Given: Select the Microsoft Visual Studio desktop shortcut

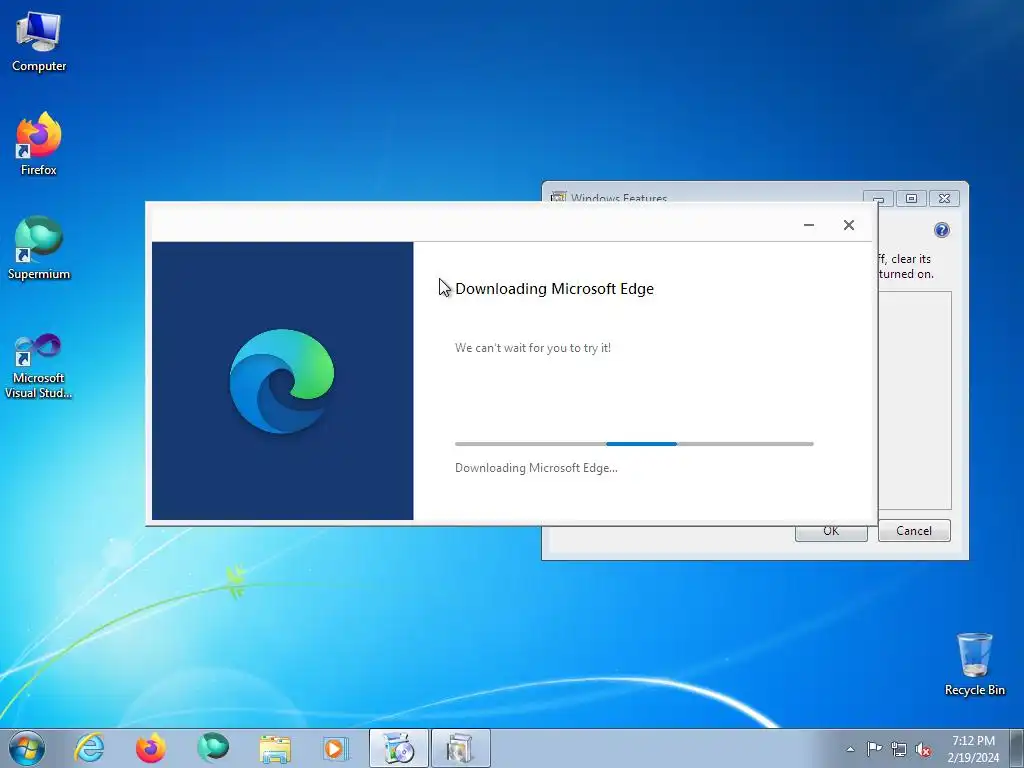Looking at the screenshot, I should pos(39,366).
